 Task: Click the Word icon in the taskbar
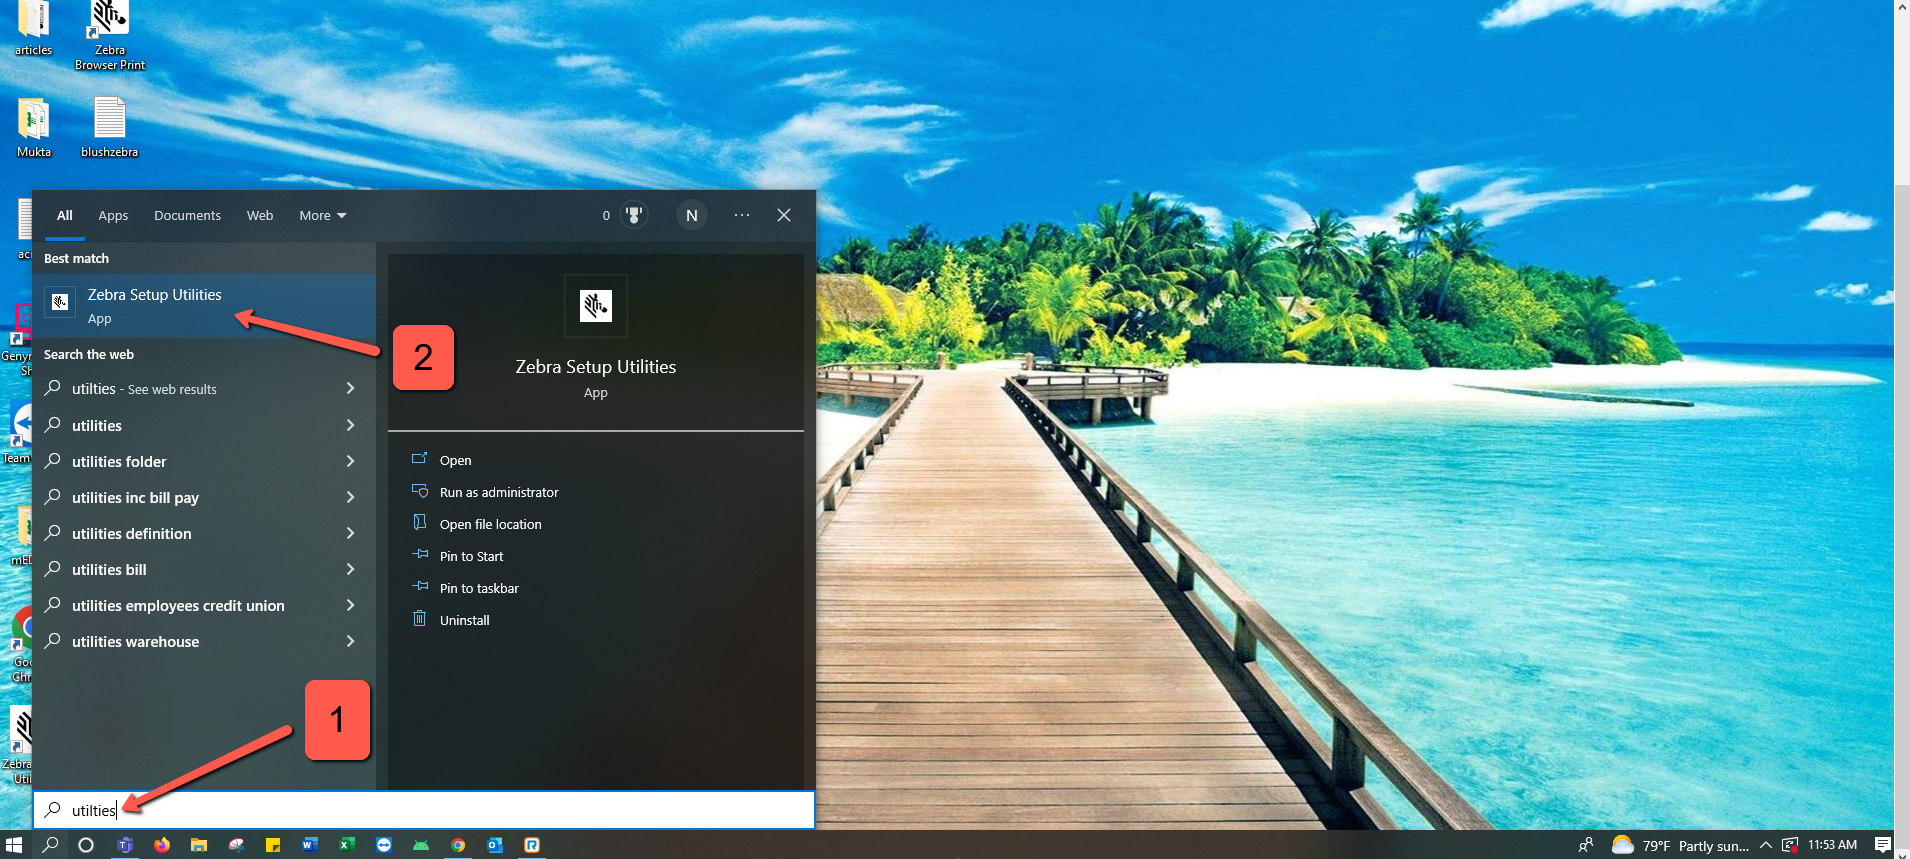coord(309,845)
